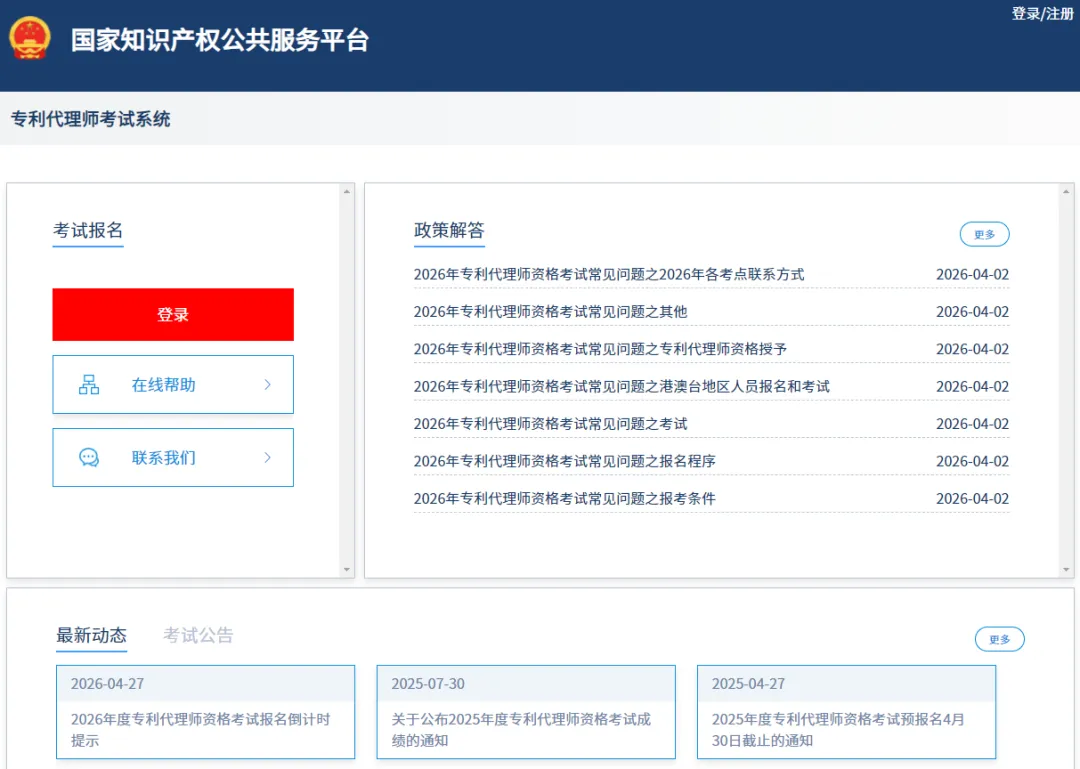This screenshot has width=1080, height=769.
Task: Open FAQ about 2026年各考点联系方式
Action: pos(609,274)
